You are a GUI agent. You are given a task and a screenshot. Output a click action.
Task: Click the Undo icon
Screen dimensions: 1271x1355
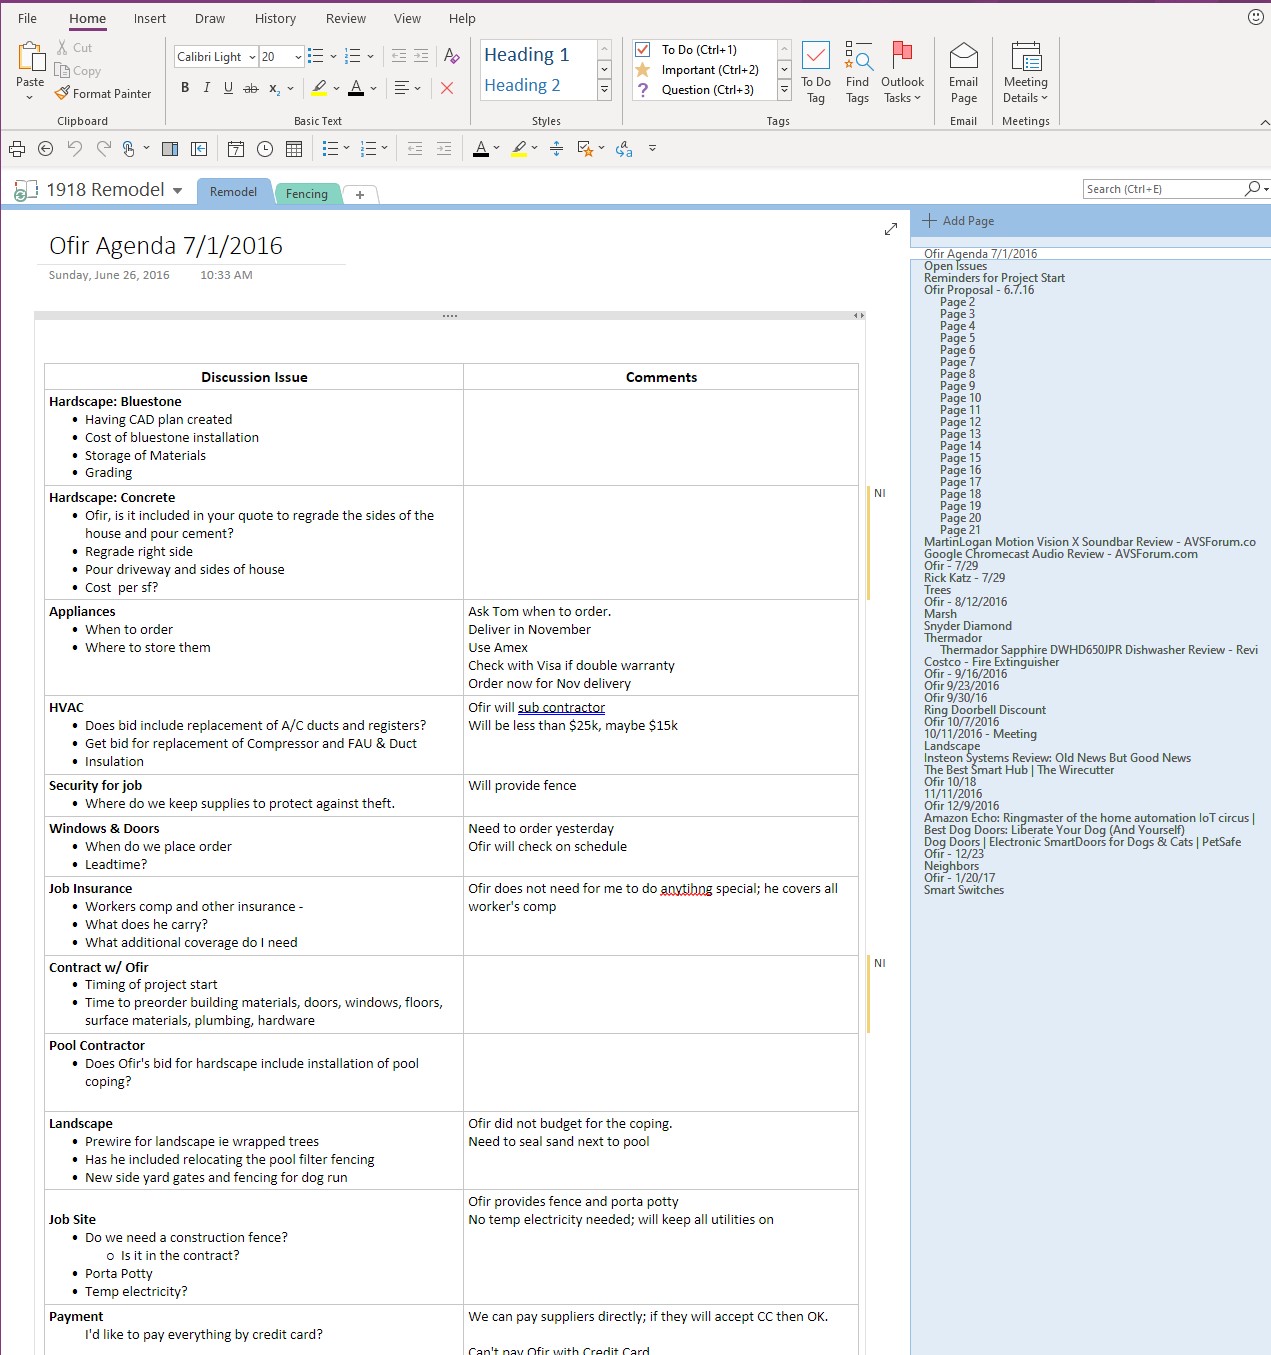(x=74, y=149)
